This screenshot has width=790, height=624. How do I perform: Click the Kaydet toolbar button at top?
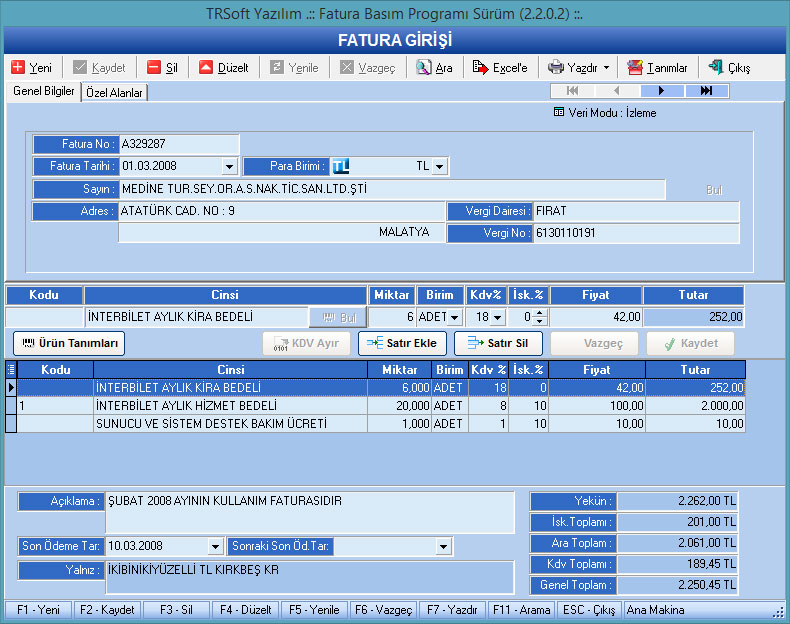pos(99,67)
